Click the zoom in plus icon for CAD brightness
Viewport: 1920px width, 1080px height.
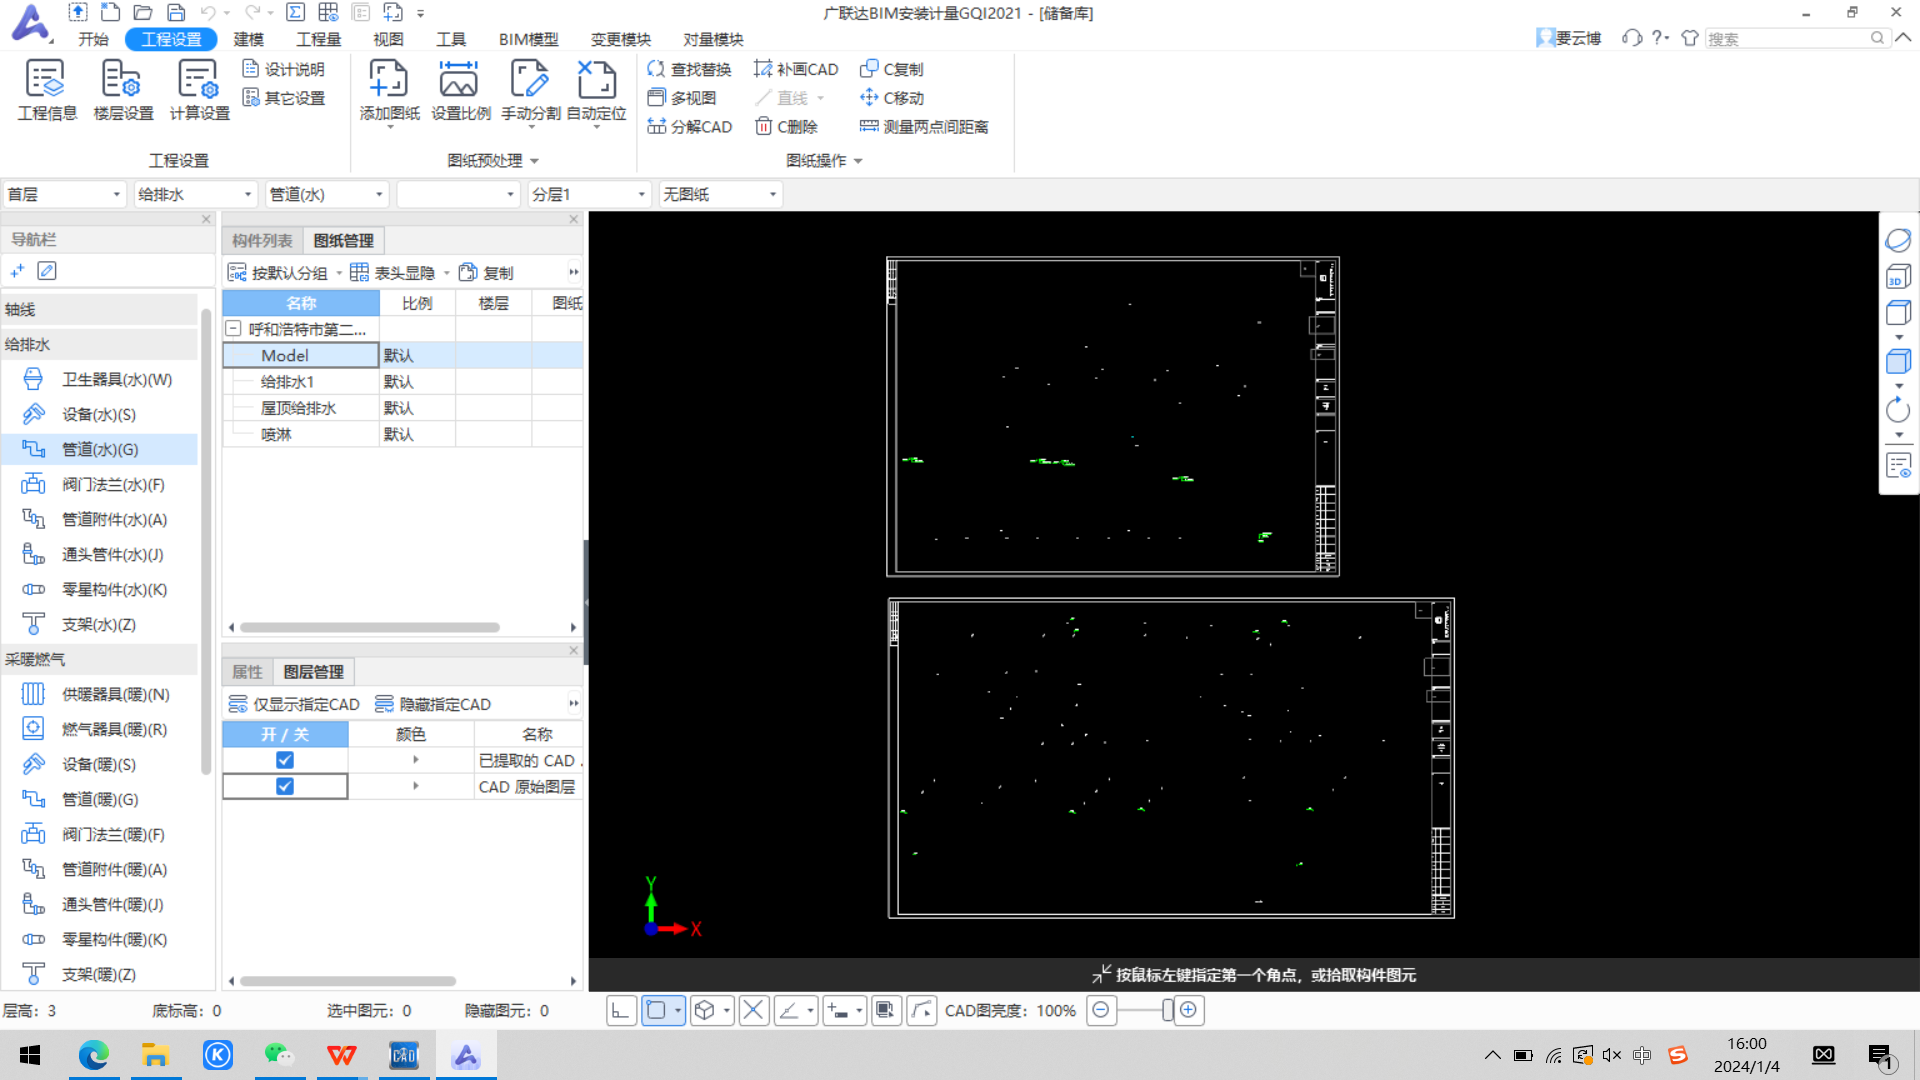[x=1188, y=1010]
